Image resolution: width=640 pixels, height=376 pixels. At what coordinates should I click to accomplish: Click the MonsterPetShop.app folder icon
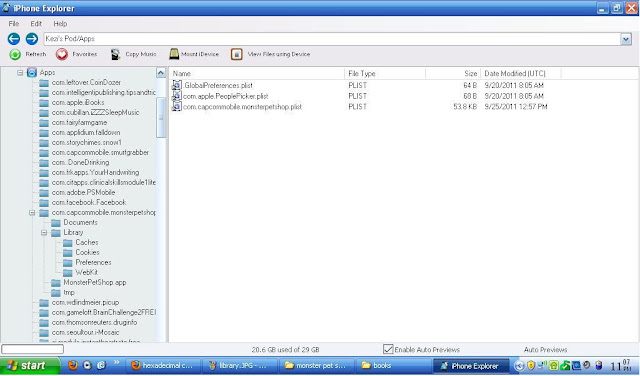click(x=56, y=283)
